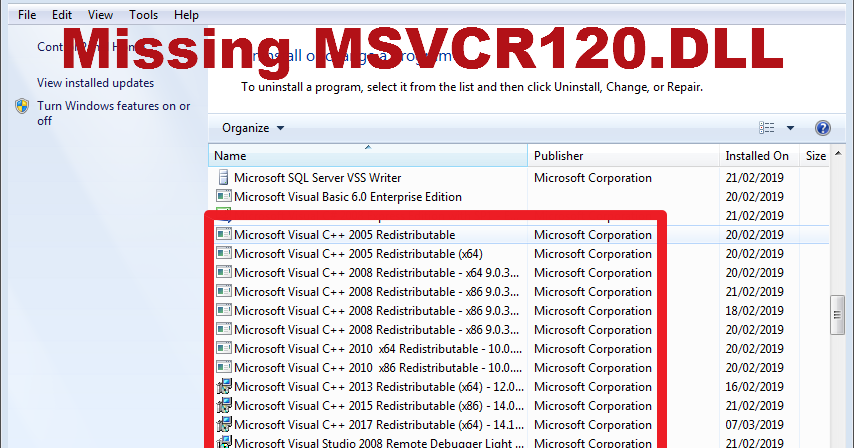Click the blue help icon
The height and width of the screenshot is (448, 854).
[822, 128]
